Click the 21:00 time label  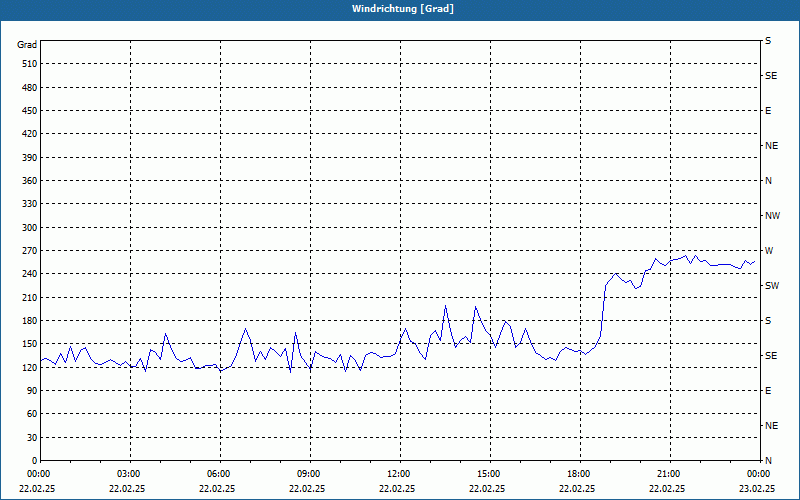(x=670, y=474)
